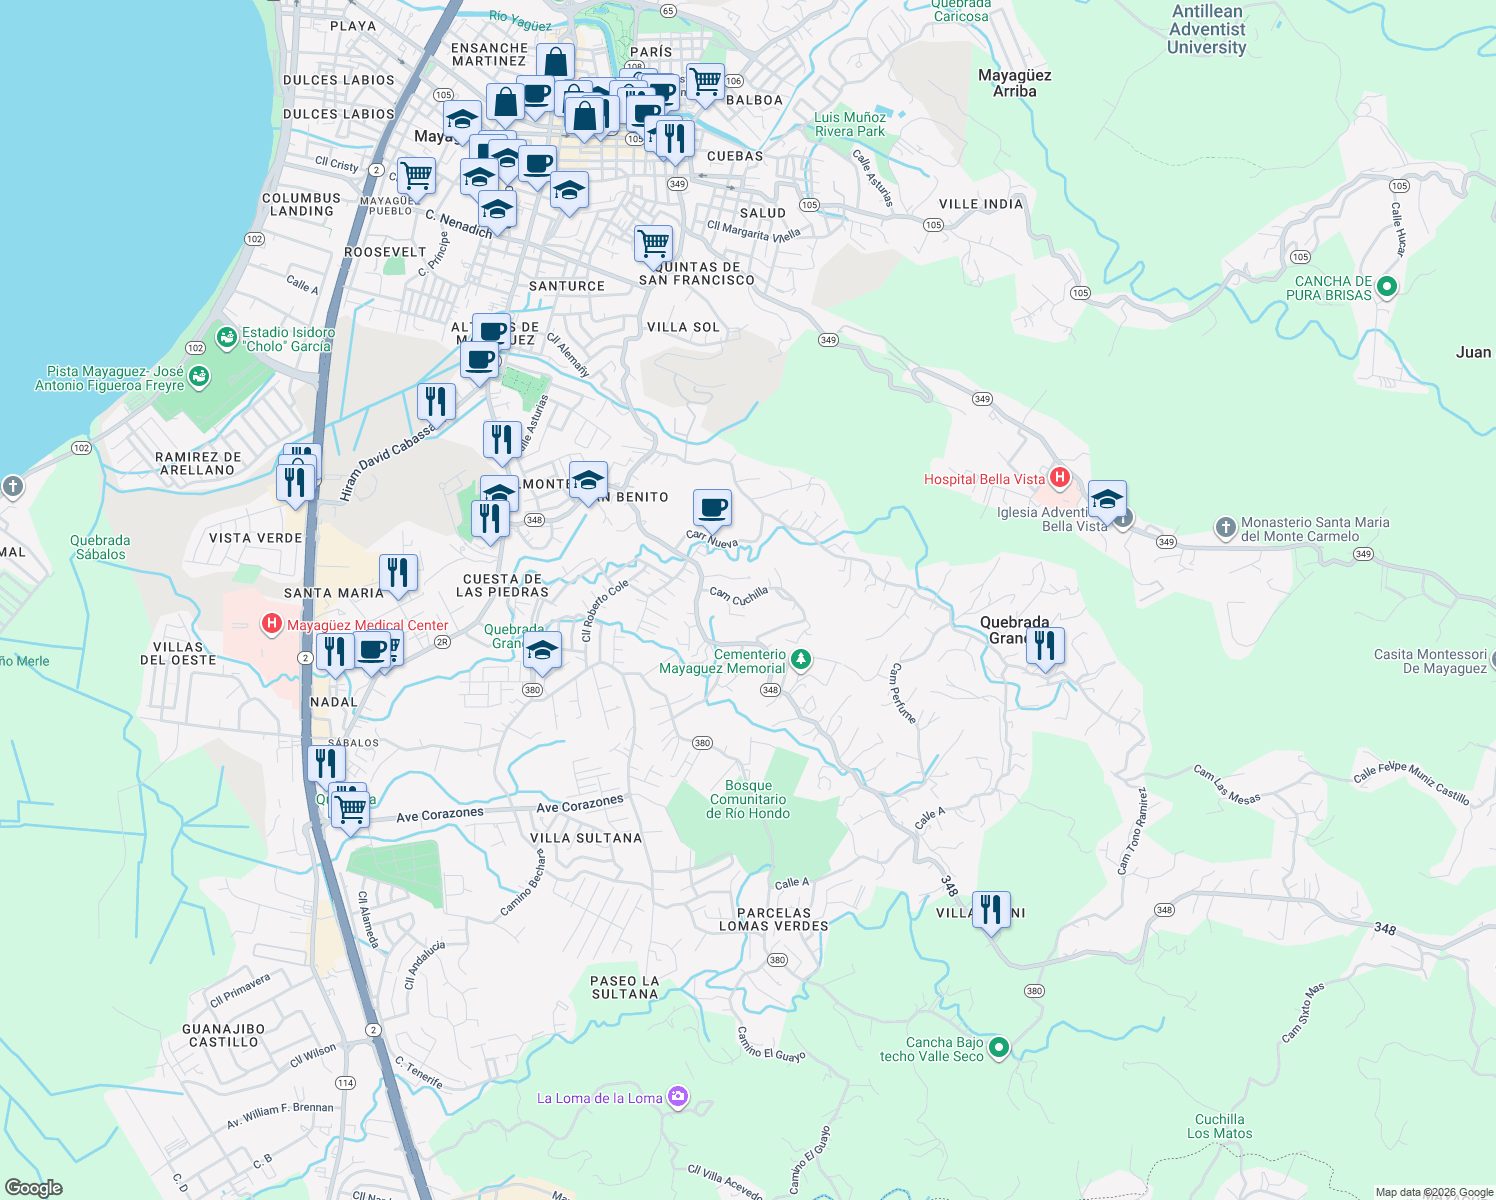Image resolution: width=1496 pixels, height=1200 pixels.
Task: Select grocery cart marker at Quintas de San Francisco
Action: (x=653, y=243)
